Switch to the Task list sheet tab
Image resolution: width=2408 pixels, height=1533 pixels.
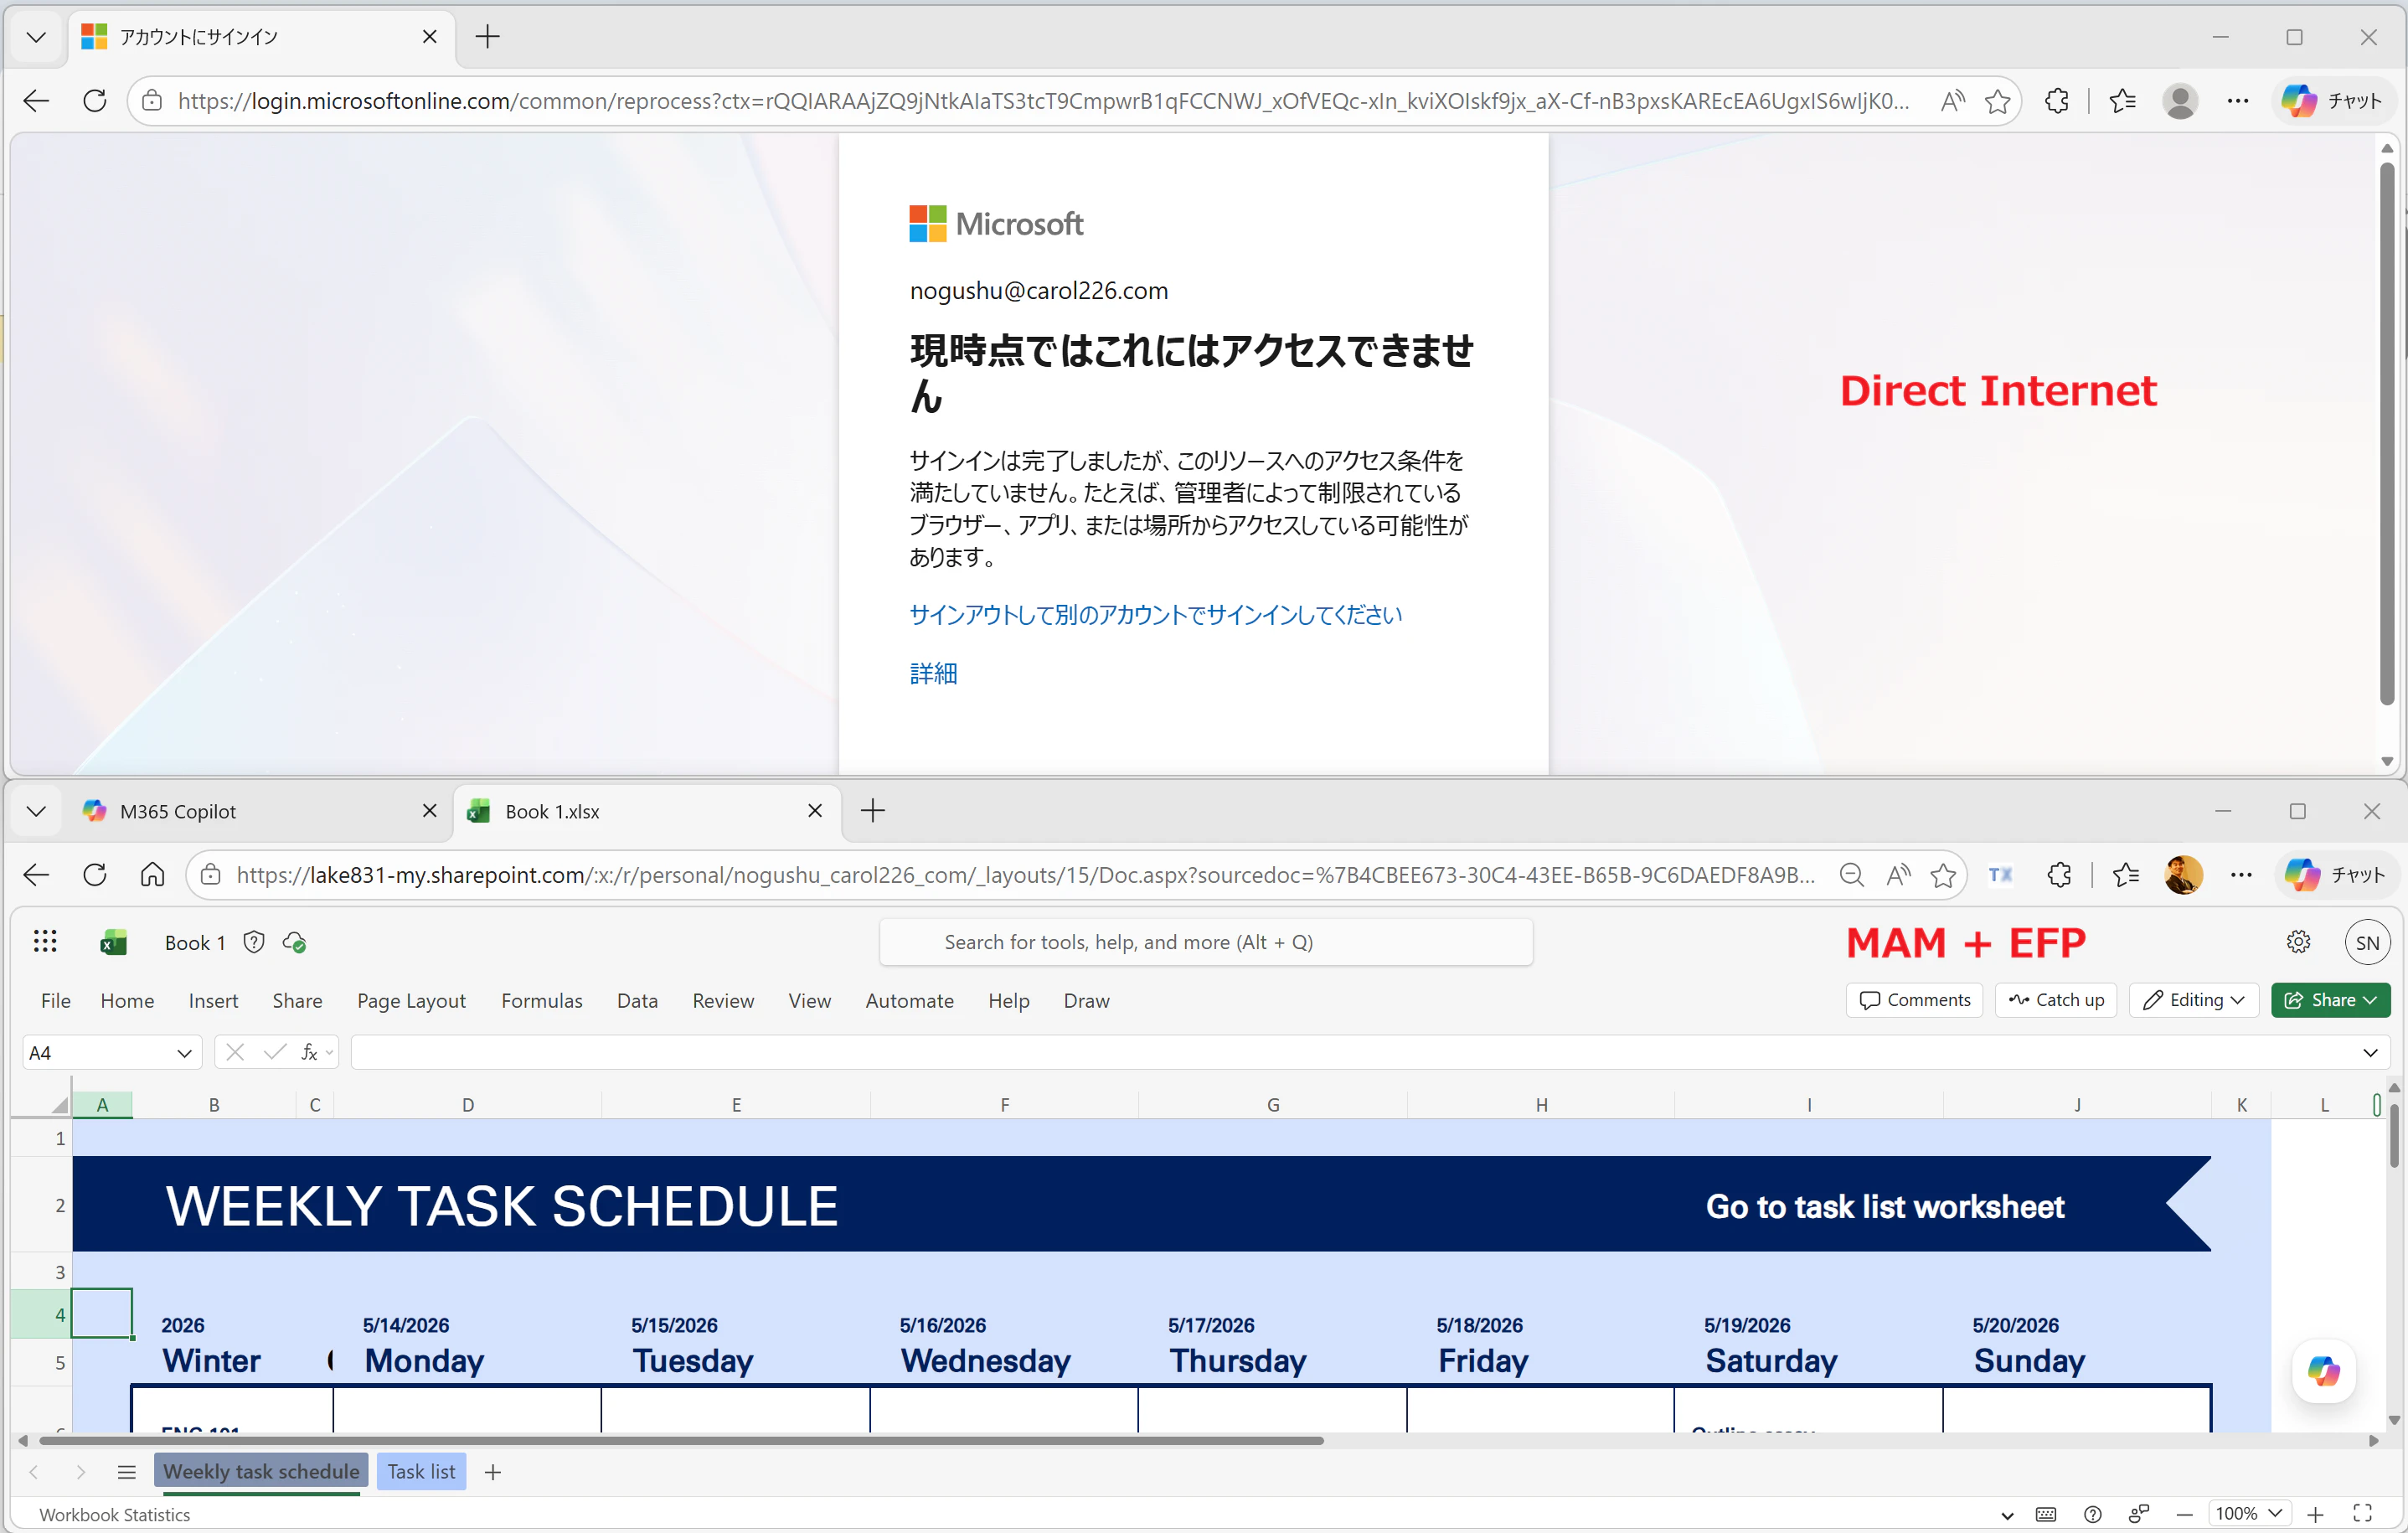coord(421,1471)
